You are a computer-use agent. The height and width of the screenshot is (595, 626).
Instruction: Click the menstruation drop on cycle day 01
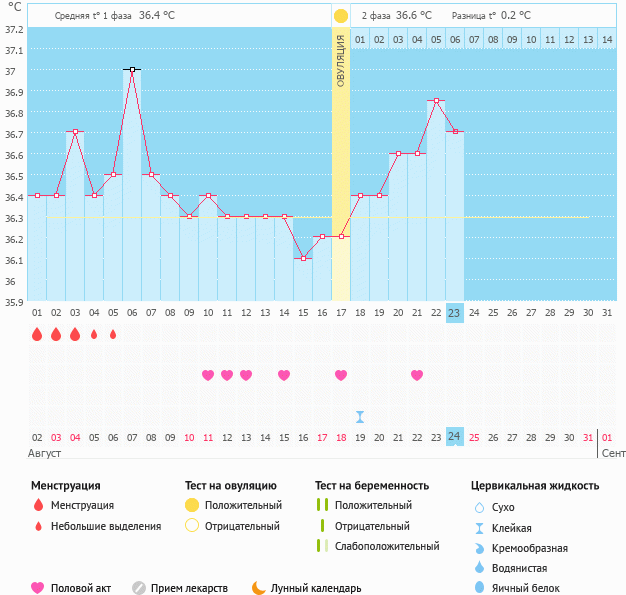37,334
